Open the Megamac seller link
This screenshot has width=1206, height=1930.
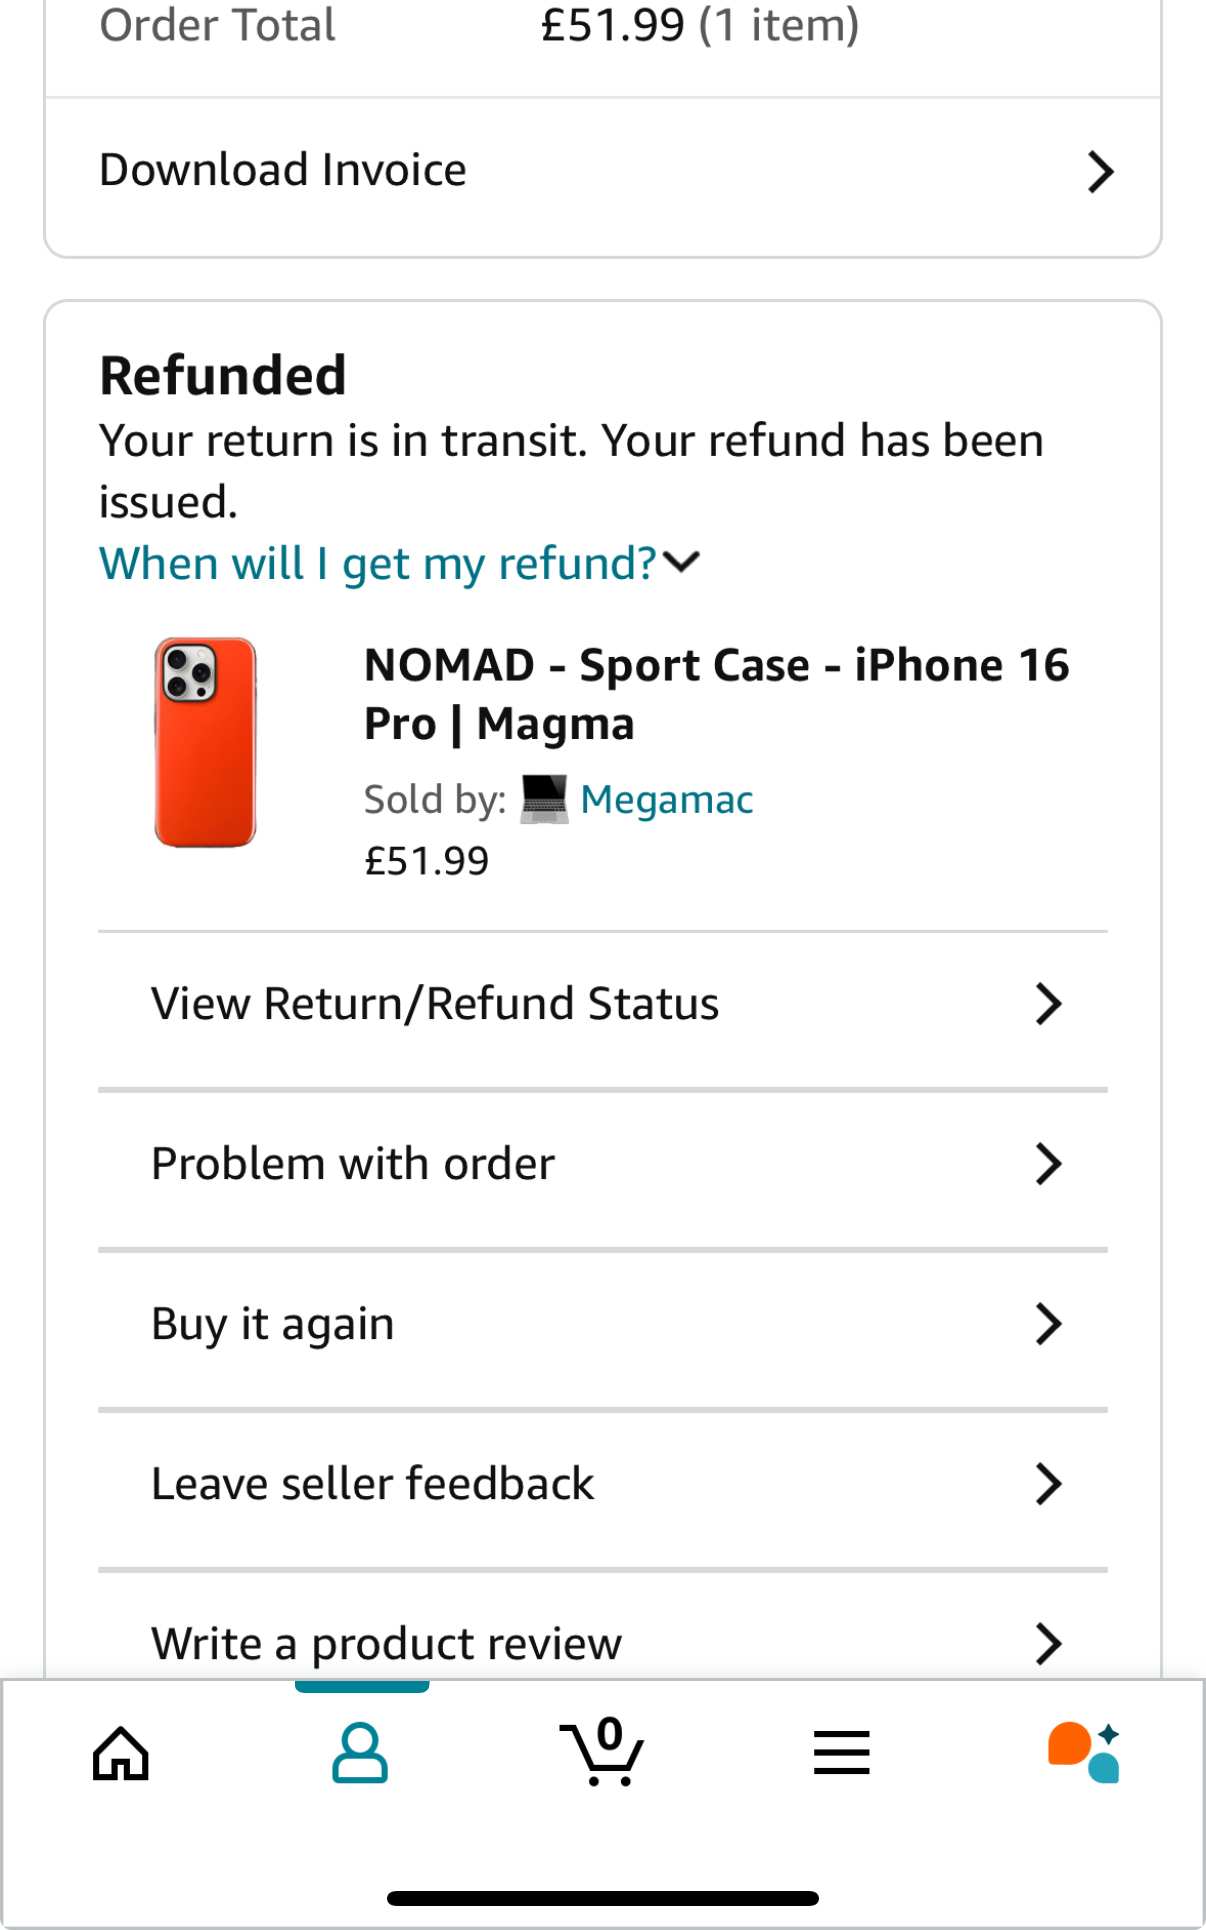tap(667, 800)
